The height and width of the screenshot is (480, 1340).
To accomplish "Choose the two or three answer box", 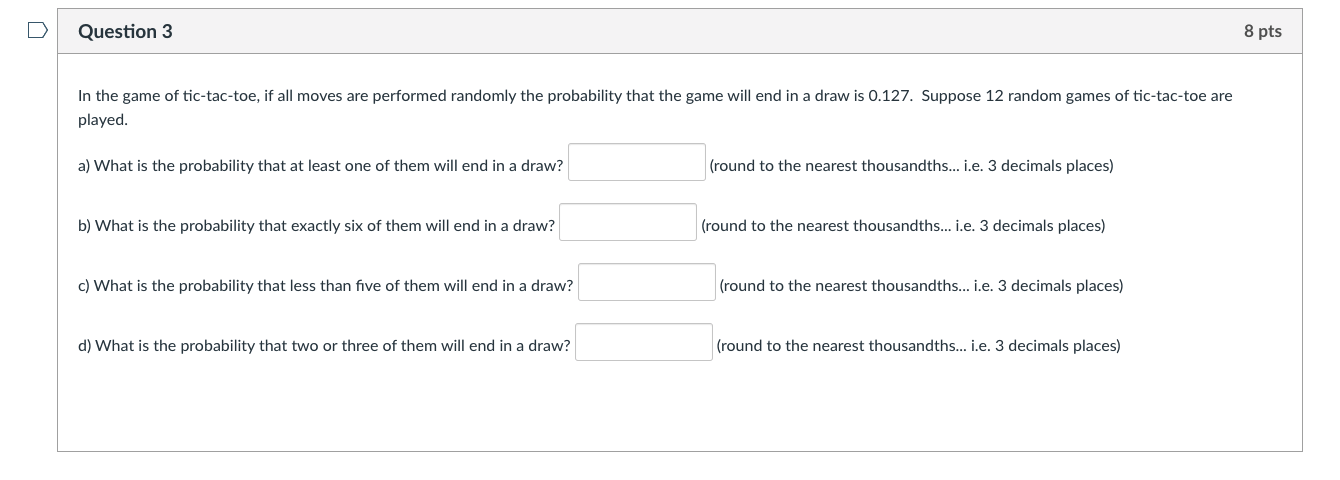I will 644,342.
